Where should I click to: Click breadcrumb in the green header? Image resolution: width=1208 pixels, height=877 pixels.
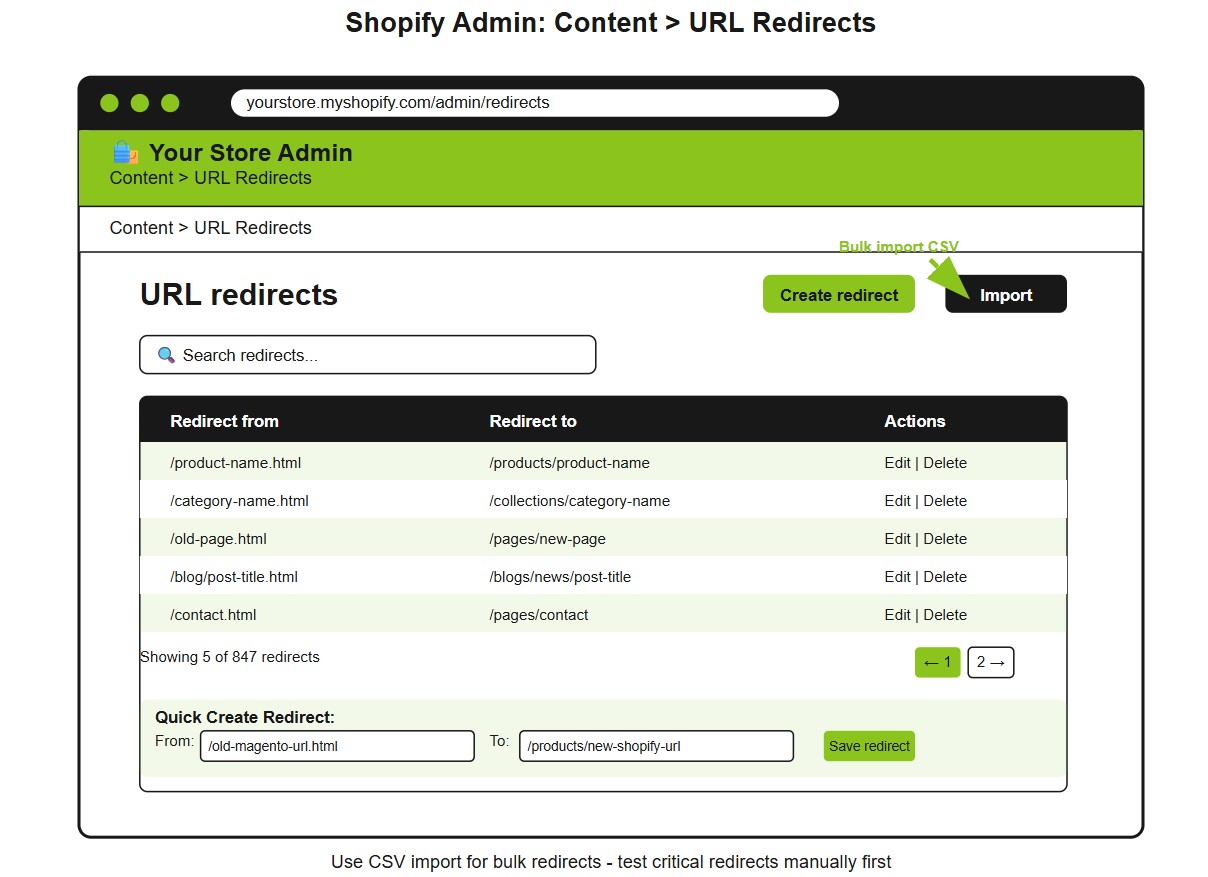point(210,178)
